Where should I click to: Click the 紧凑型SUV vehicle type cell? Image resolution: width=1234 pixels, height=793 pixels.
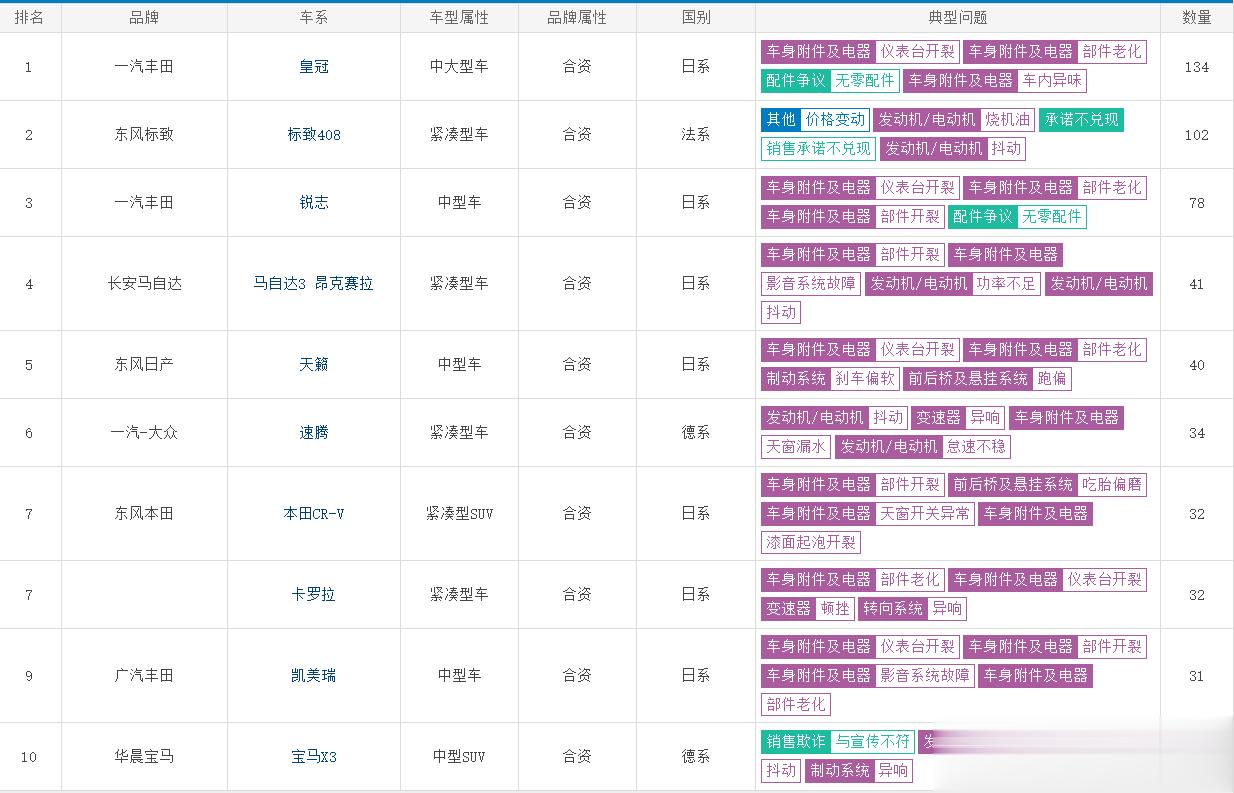point(459,514)
